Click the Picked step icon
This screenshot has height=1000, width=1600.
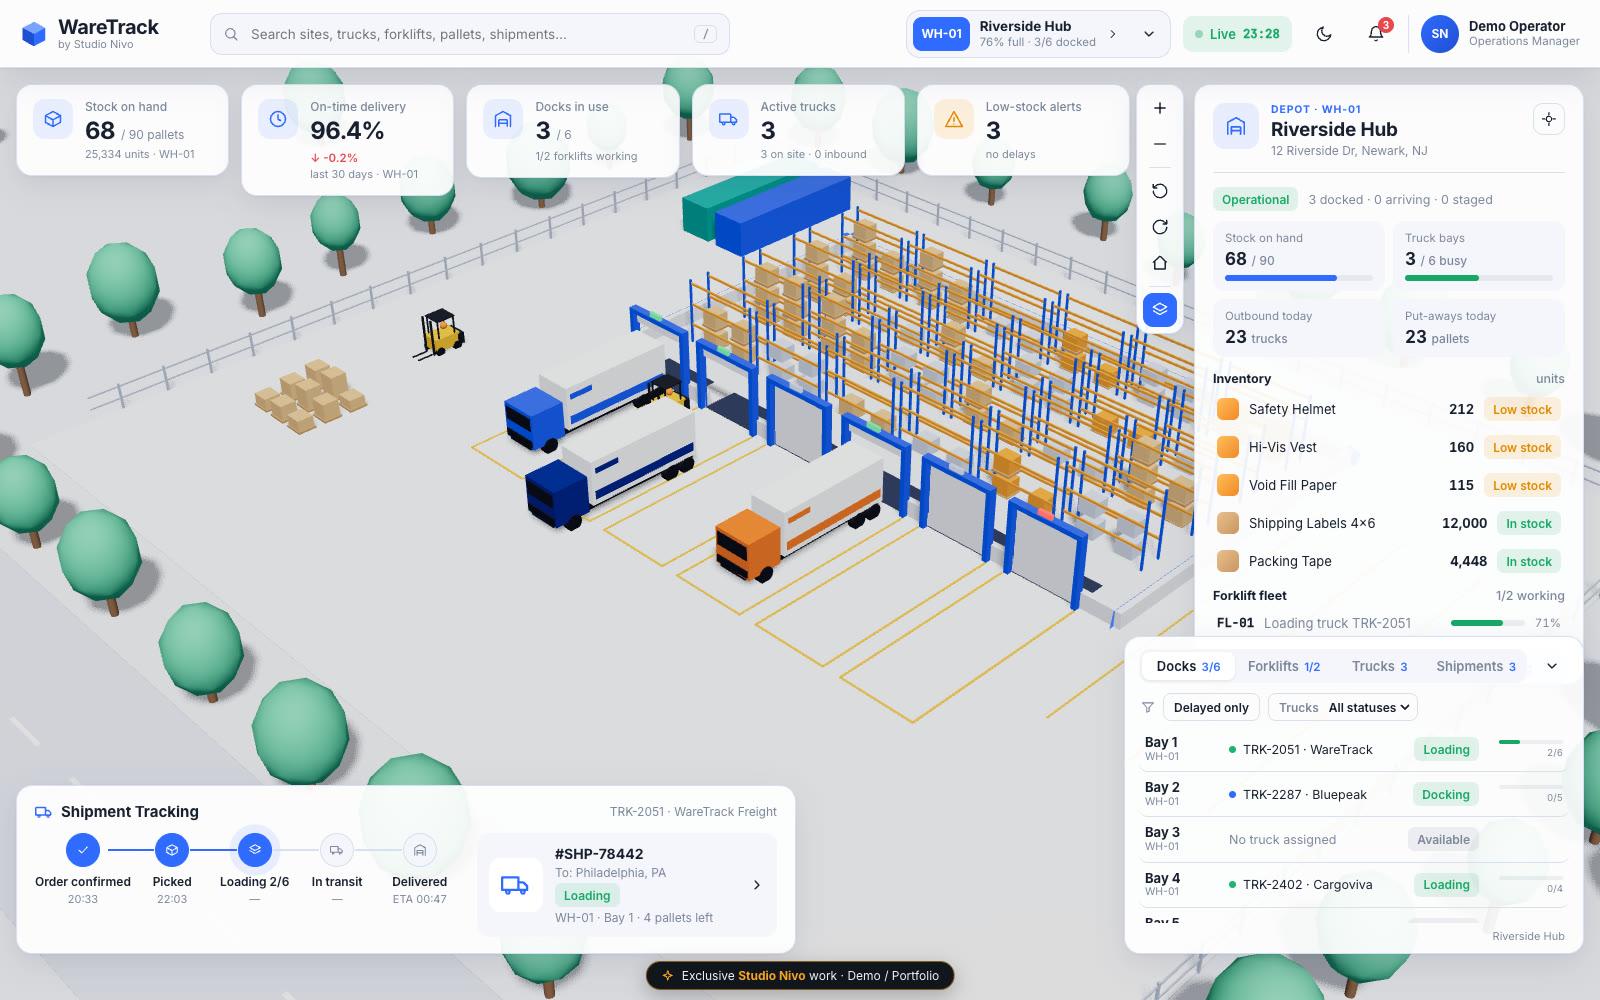click(x=172, y=850)
